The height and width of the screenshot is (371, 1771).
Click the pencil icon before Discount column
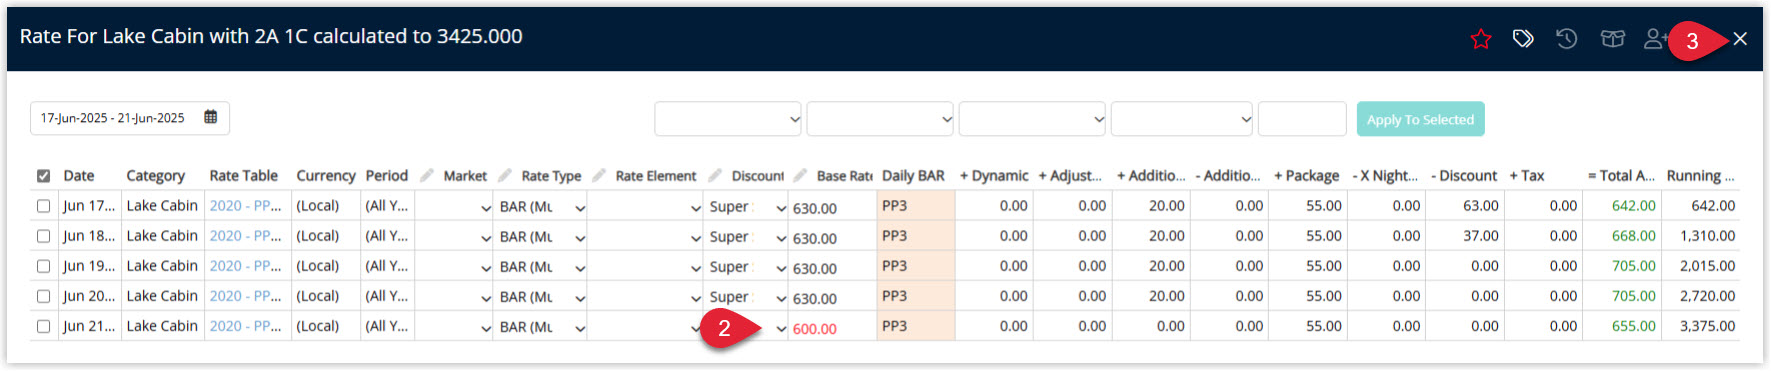[715, 175]
